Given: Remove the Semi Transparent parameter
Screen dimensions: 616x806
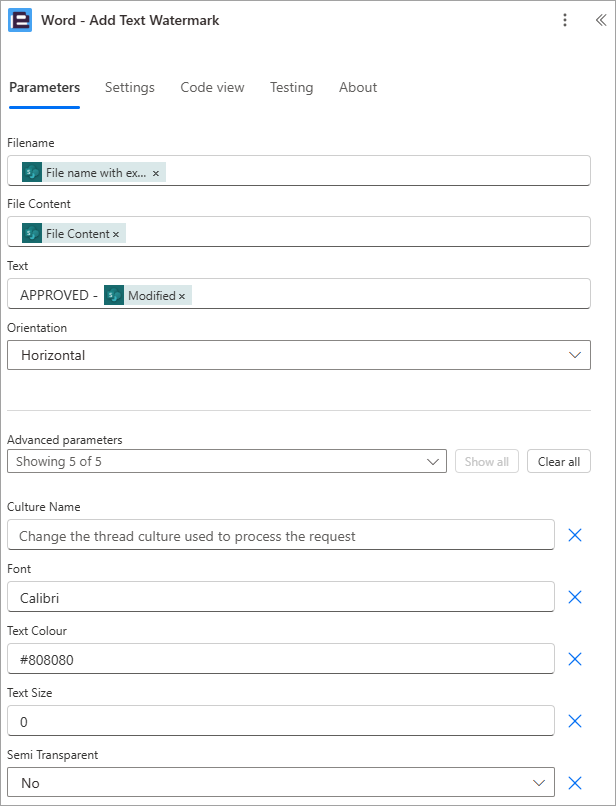Looking at the screenshot, I should (575, 783).
